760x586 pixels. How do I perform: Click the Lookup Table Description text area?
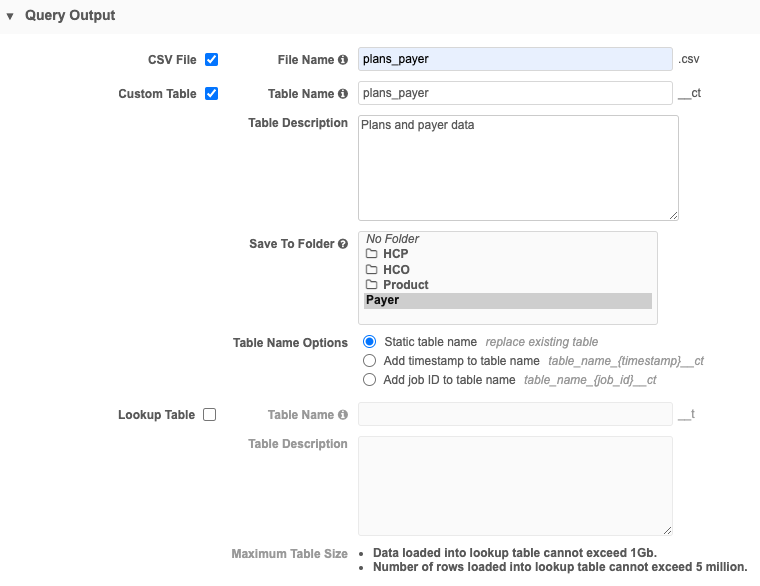(514, 486)
